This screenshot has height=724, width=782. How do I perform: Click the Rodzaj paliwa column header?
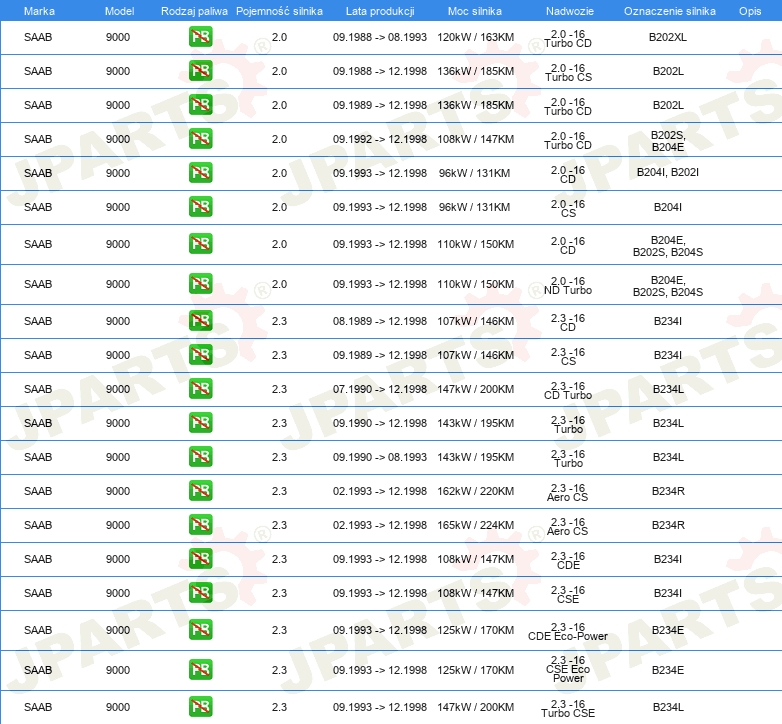tap(194, 11)
